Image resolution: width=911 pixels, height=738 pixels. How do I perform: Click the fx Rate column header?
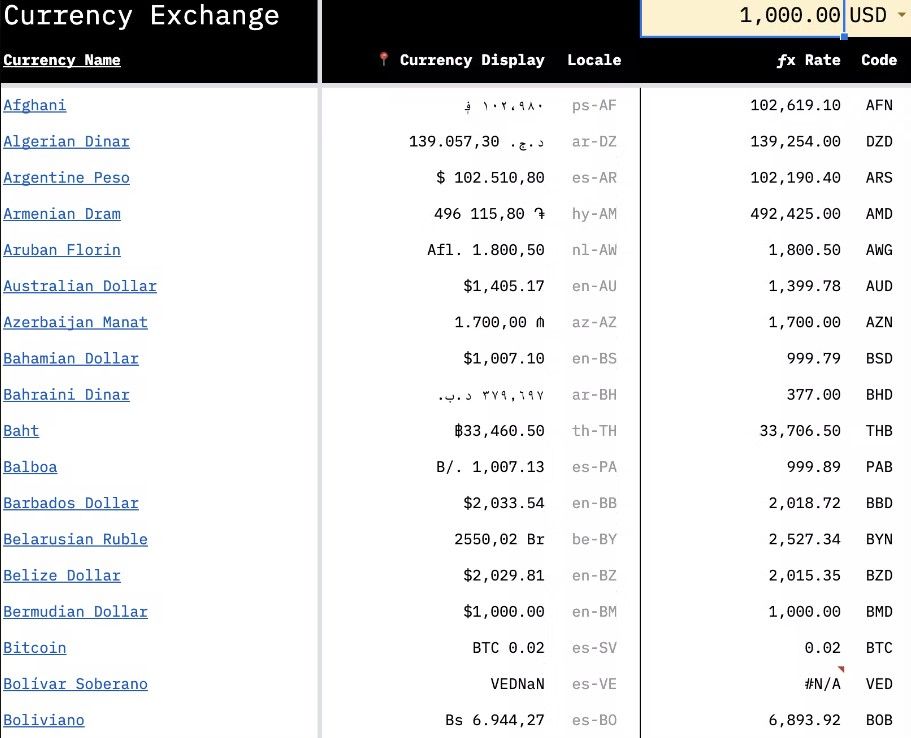808,60
